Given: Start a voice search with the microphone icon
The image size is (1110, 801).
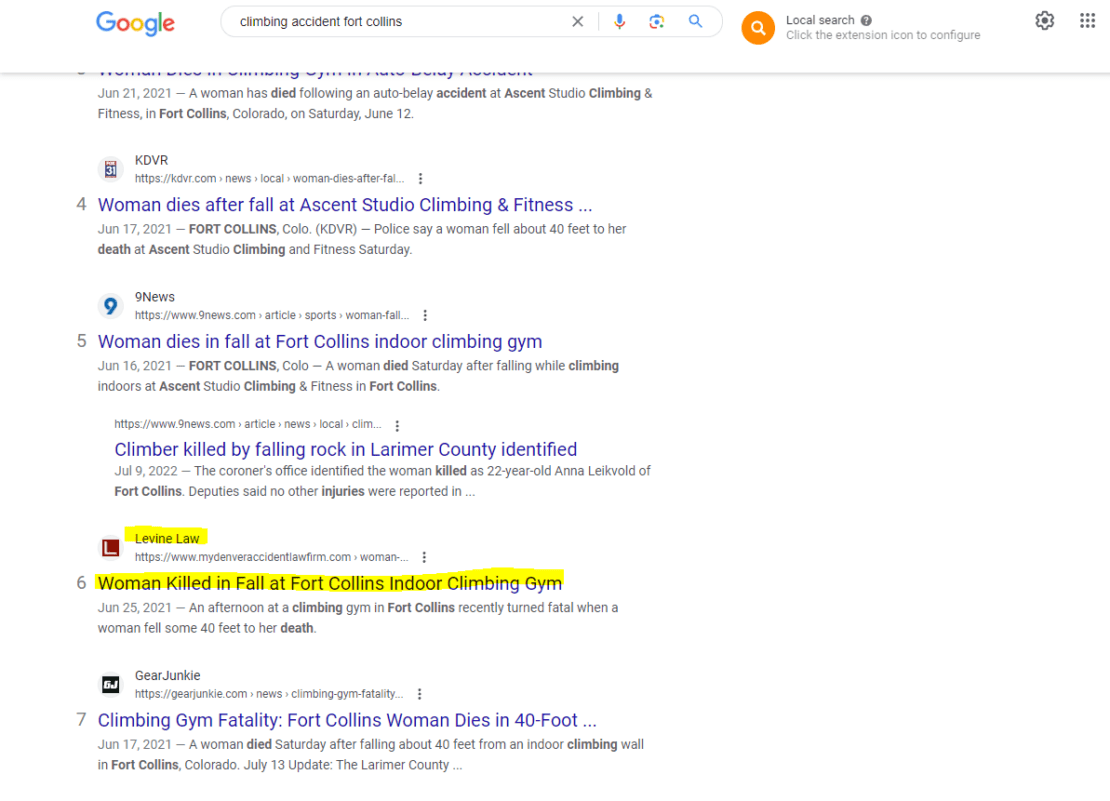Looking at the screenshot, I should click(619, 20).
